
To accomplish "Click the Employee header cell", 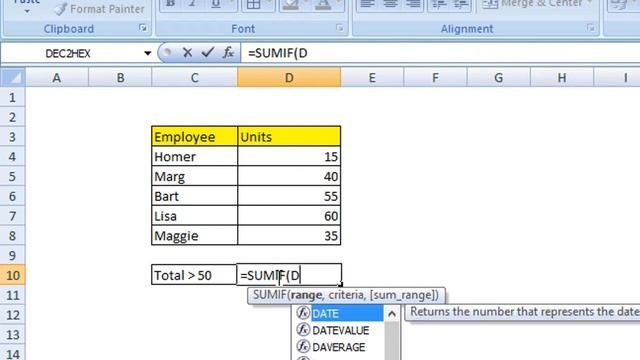I will point(194,137).
